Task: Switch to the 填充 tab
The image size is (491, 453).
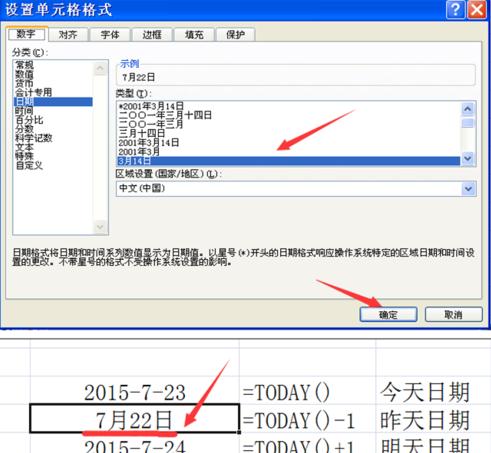Action: coord(194,34)
